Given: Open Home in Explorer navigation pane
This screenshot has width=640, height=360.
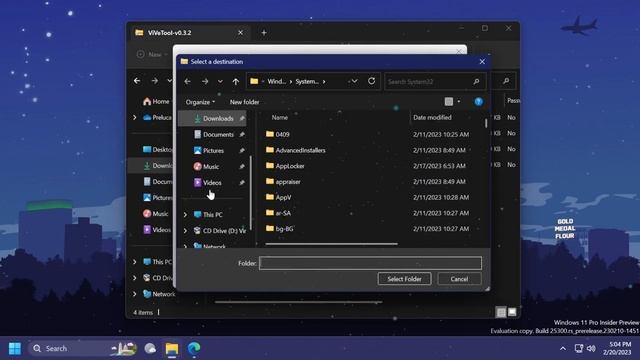Looking at the screenshot, I should (156, 101).
